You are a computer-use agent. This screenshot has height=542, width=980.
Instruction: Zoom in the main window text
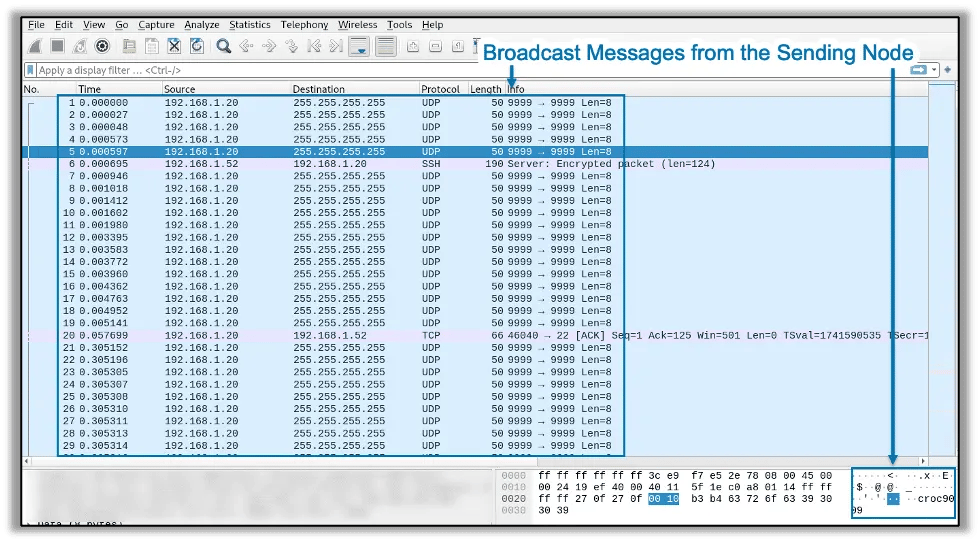[x=413, y=46]
